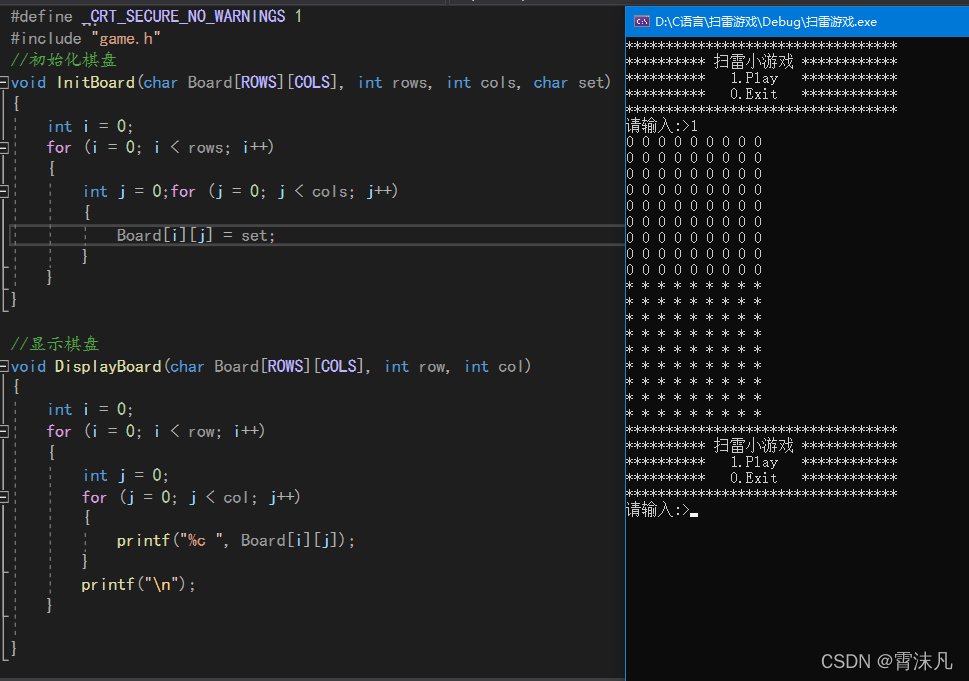The width and height of the screenshot is (969, 681).
Task: Click the //初始化棋盘 comment
Action: coord(64,60)
